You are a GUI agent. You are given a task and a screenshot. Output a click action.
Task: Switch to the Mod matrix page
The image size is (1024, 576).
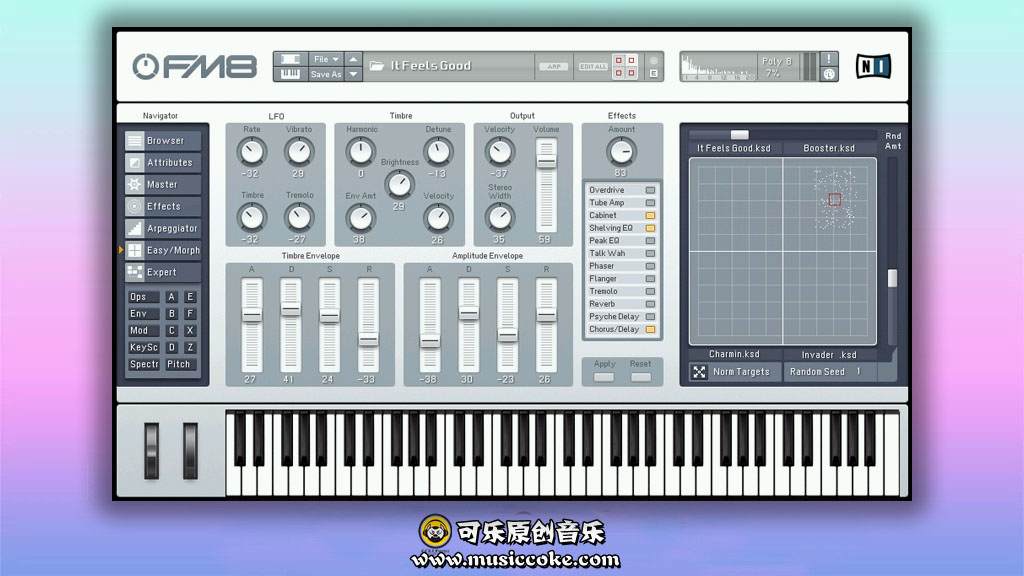coord(143,330)
